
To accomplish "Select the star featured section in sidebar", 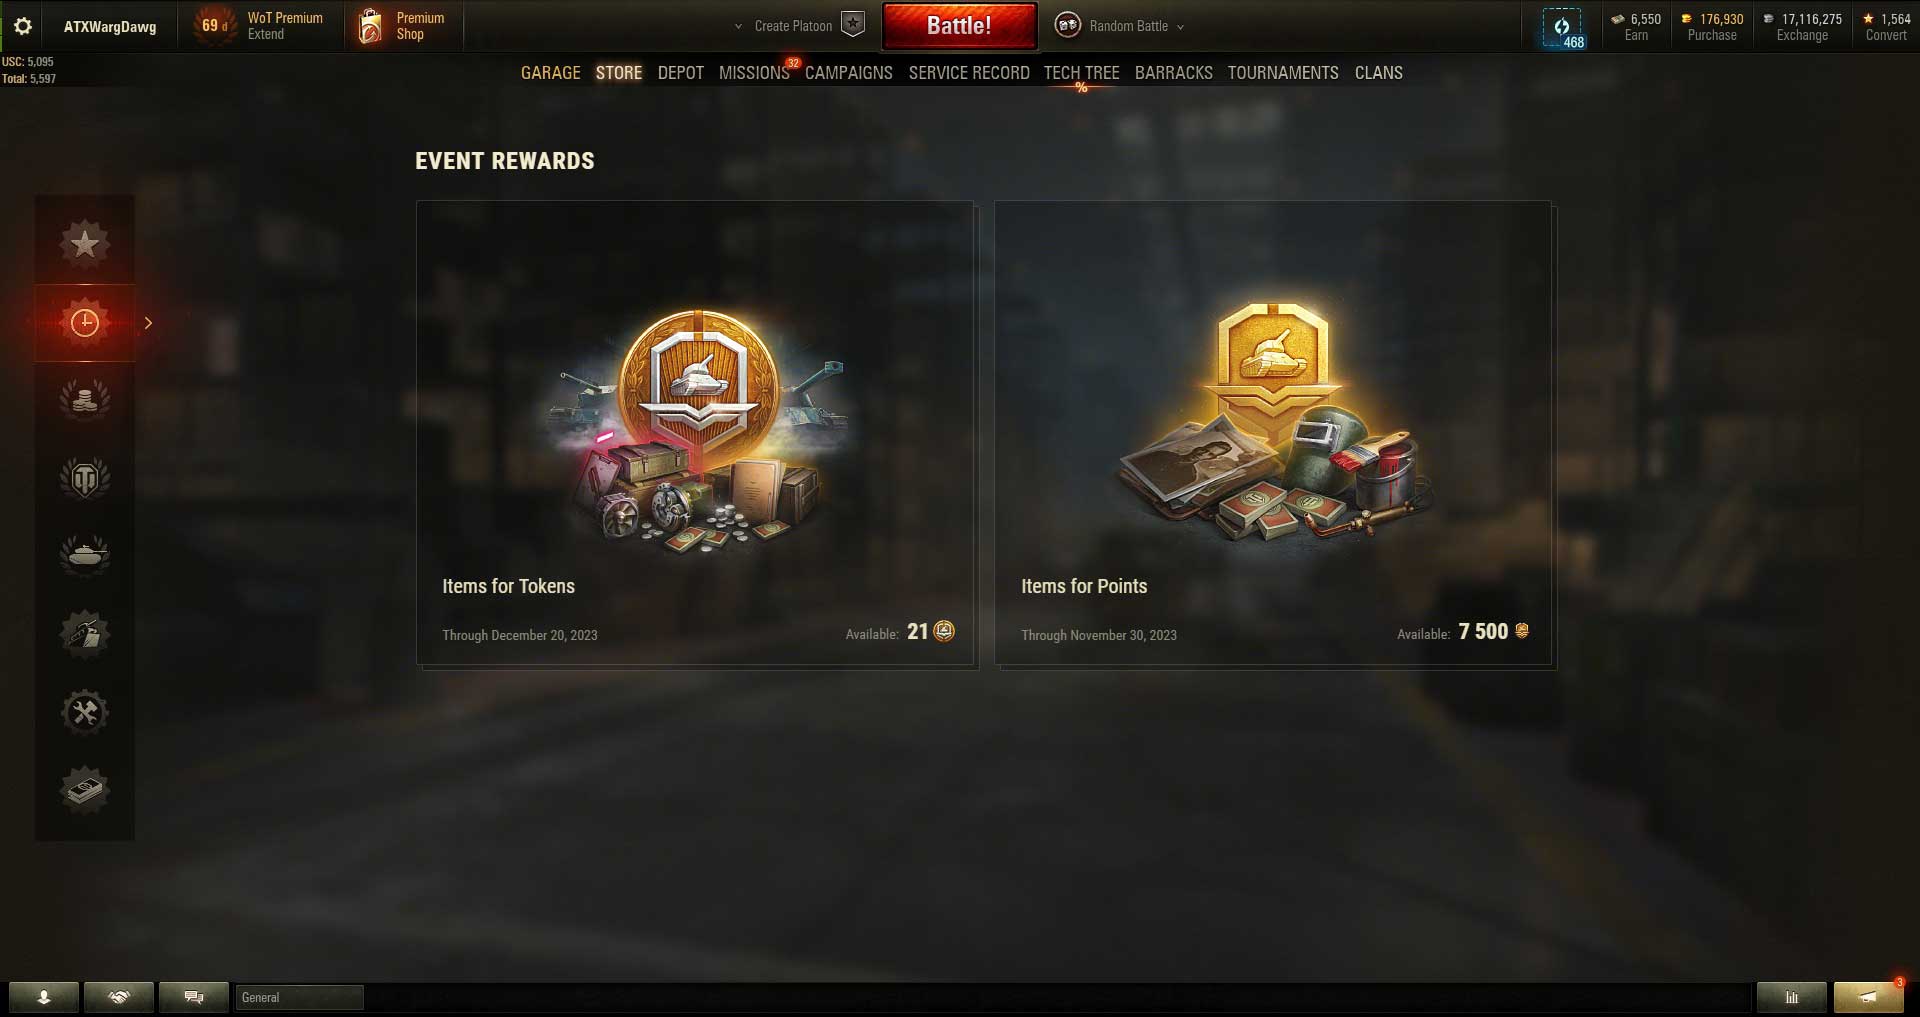I will (85, 242).
